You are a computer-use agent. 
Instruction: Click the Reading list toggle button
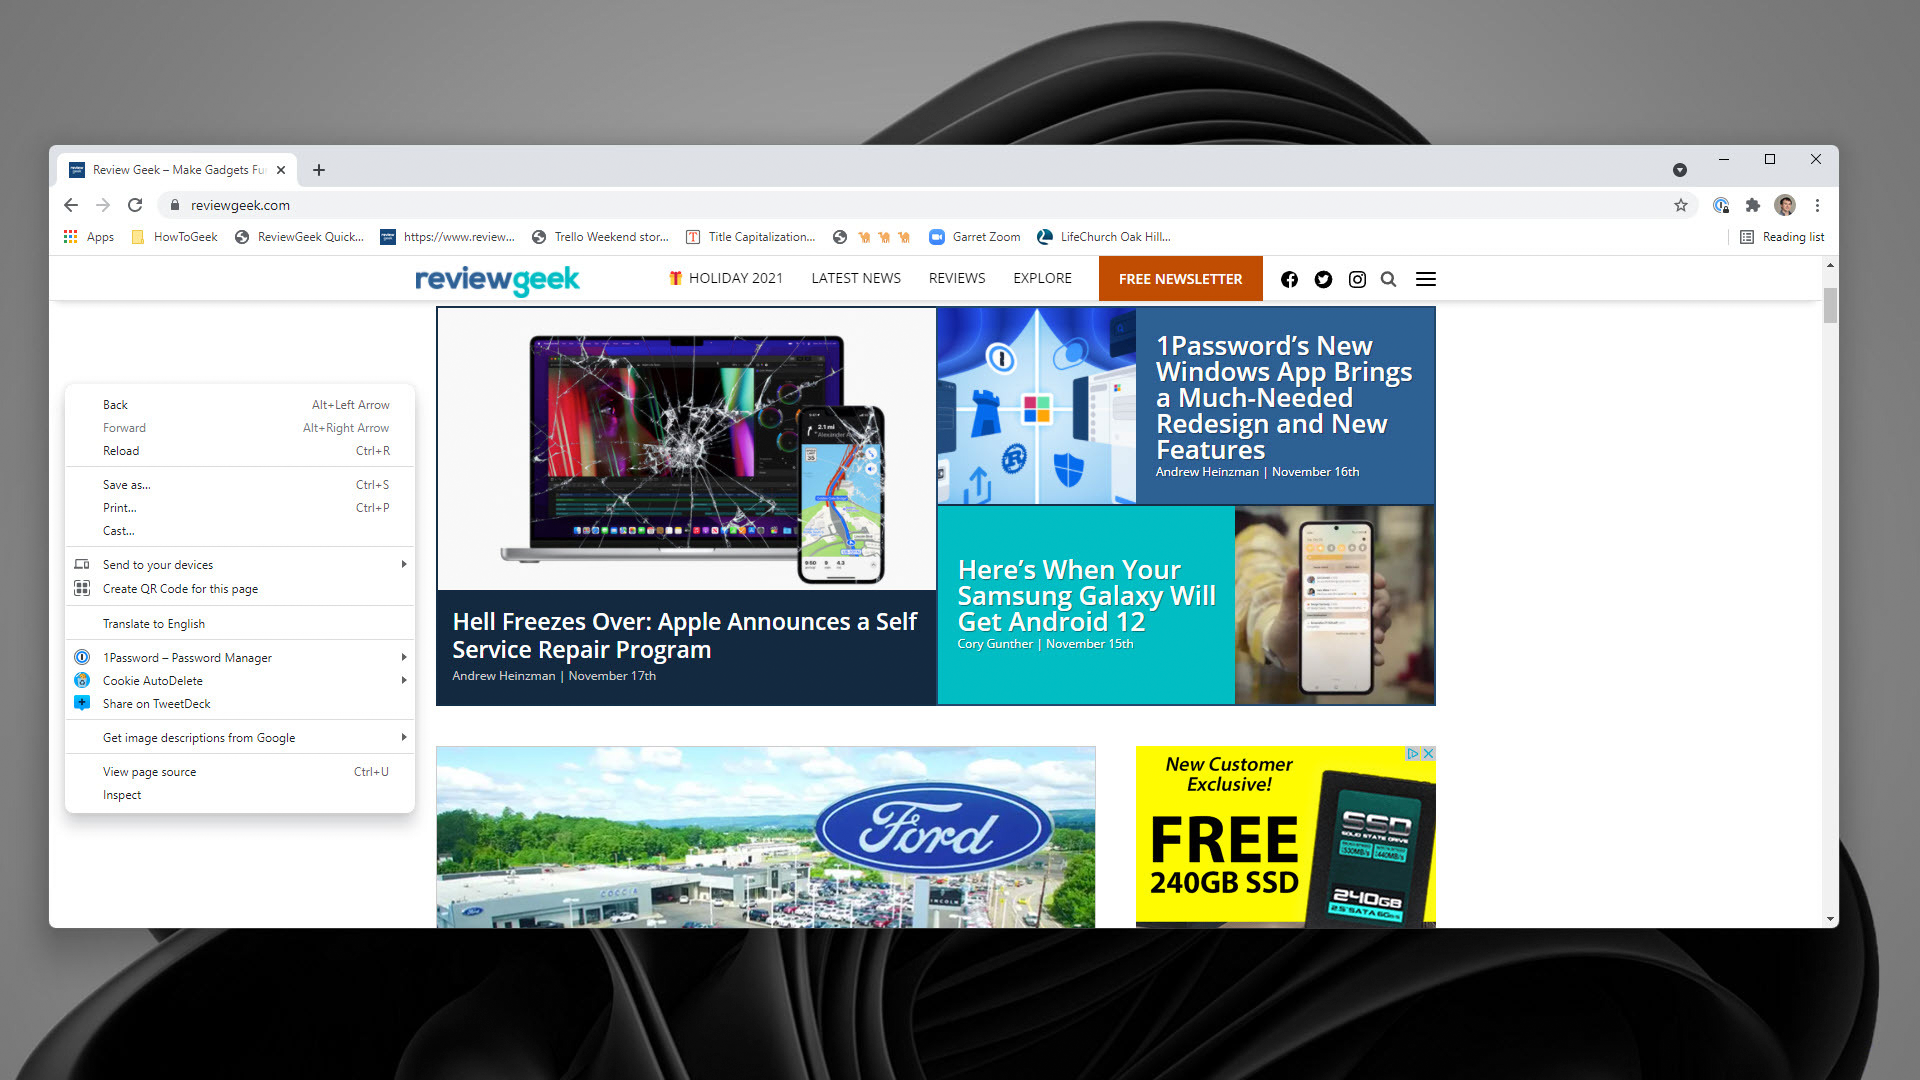coord(1782,236)
